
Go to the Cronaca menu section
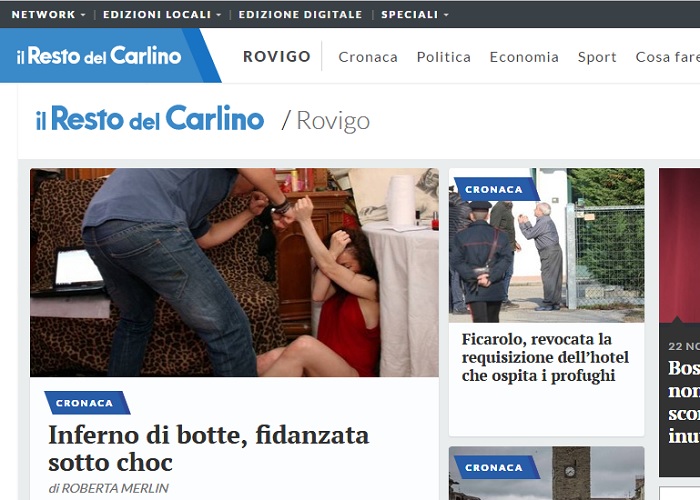368,57
